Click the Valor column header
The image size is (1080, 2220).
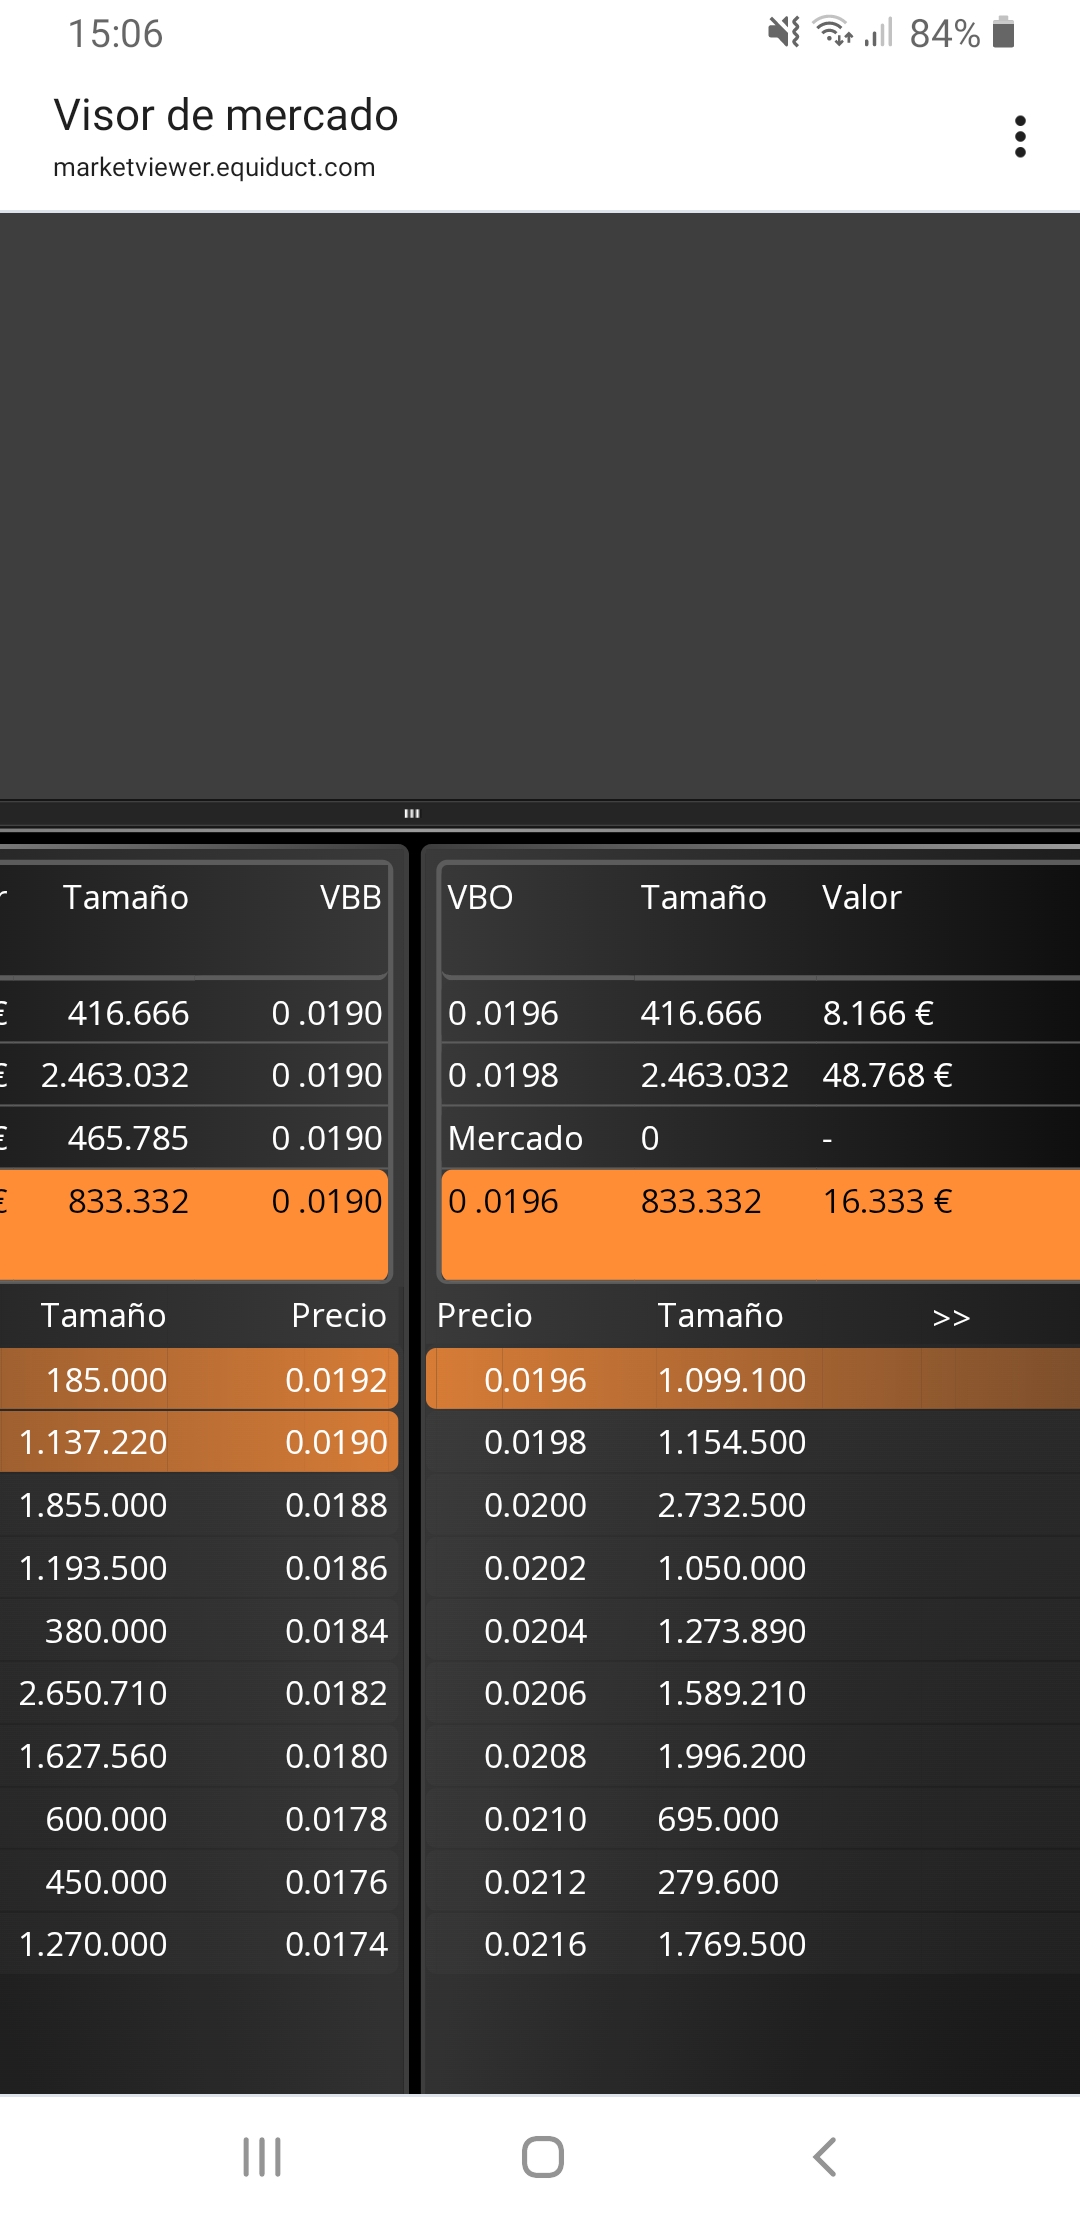862,897
